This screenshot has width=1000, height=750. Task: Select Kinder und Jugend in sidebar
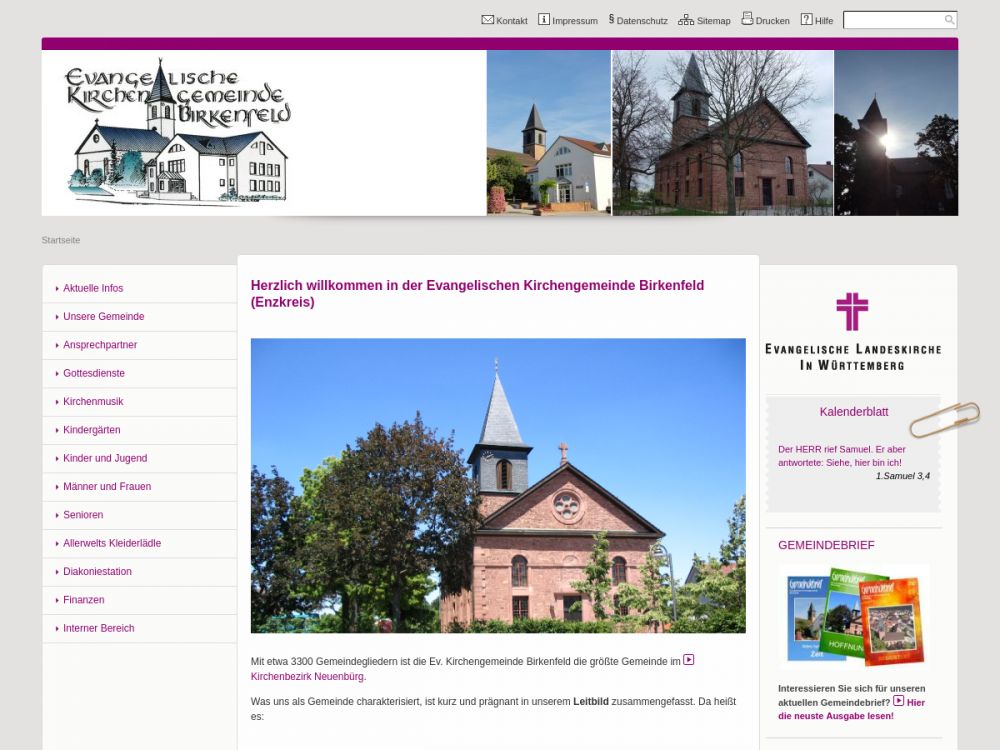104,458
